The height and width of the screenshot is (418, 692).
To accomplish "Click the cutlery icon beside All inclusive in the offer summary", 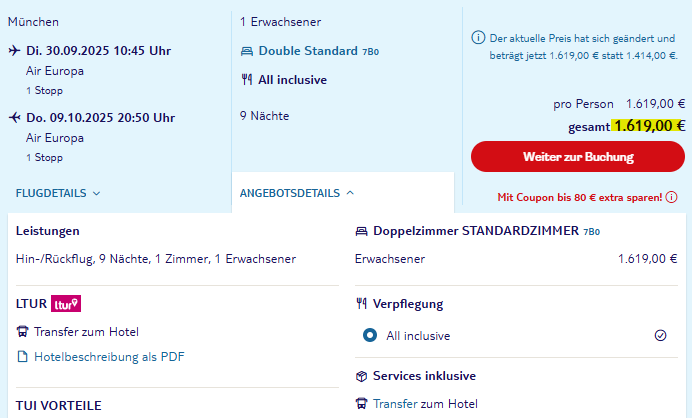I will (x=247, y=80).
